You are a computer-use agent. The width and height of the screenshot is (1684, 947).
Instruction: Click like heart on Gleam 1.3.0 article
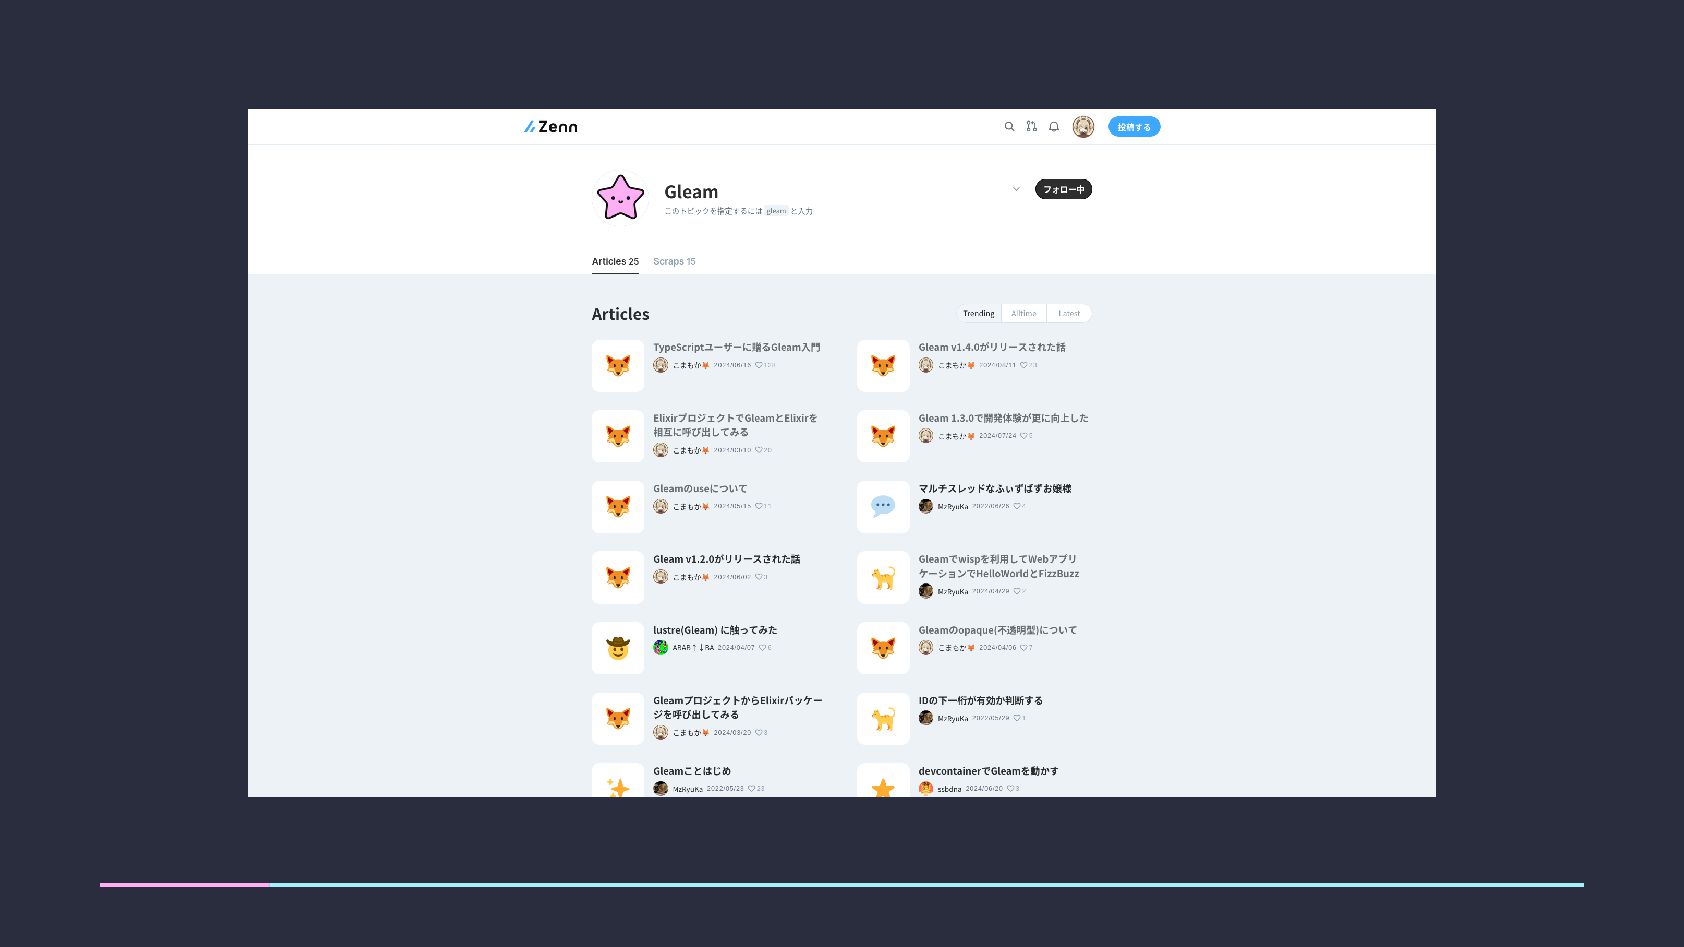pyautogui.click(x=1026, y=436)
